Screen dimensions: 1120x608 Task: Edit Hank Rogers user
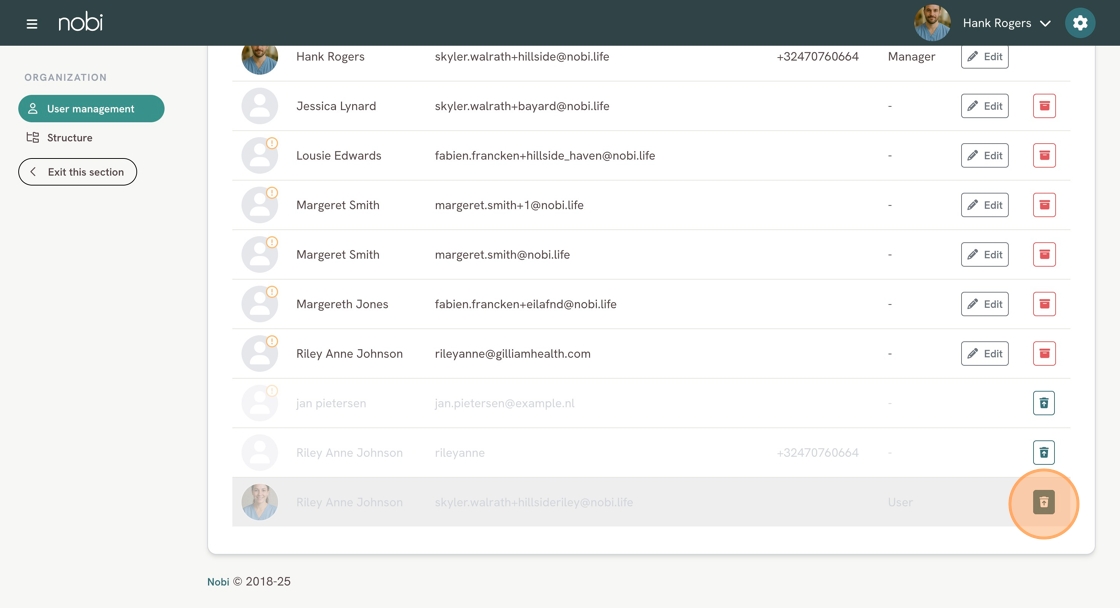pyautogui.click(x=984, y=57)
